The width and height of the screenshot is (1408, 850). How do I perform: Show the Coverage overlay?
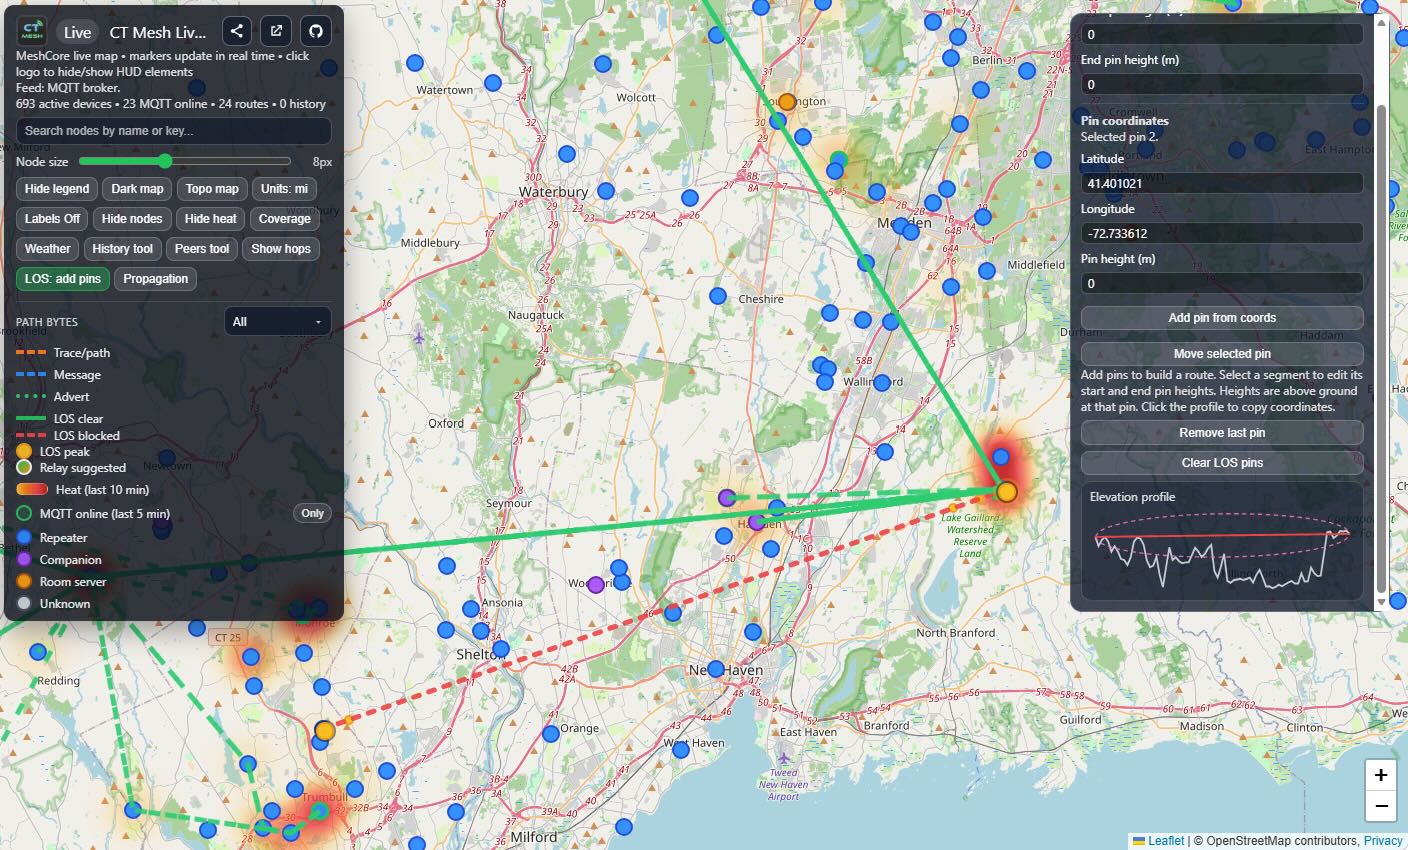[285, 219]
